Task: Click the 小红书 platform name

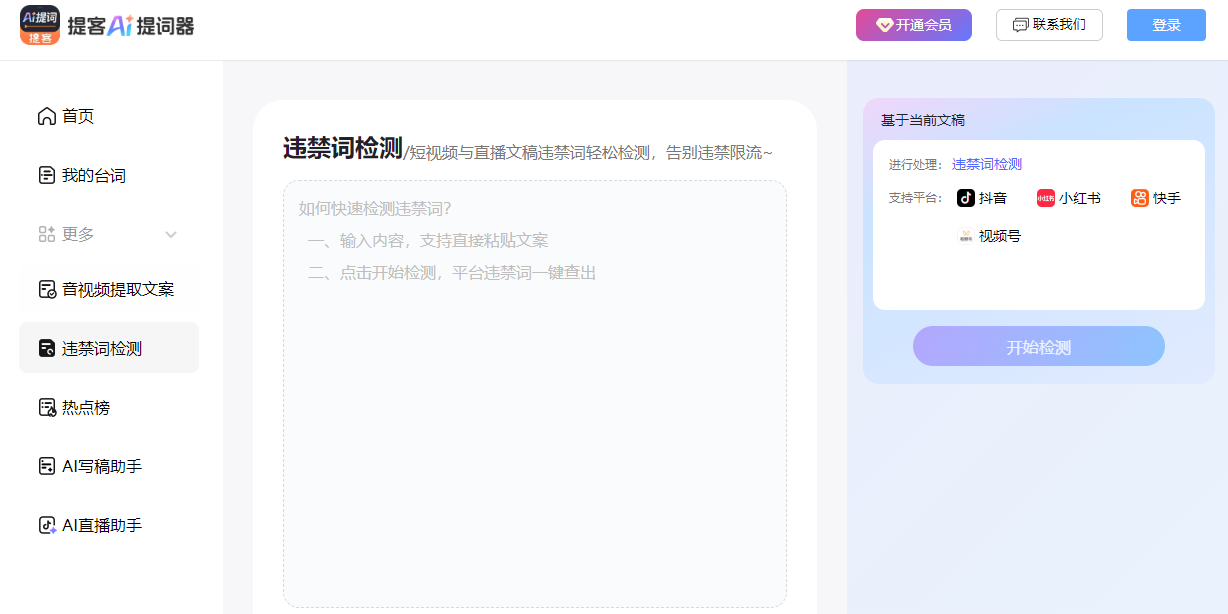Action: pos(1080,198)
